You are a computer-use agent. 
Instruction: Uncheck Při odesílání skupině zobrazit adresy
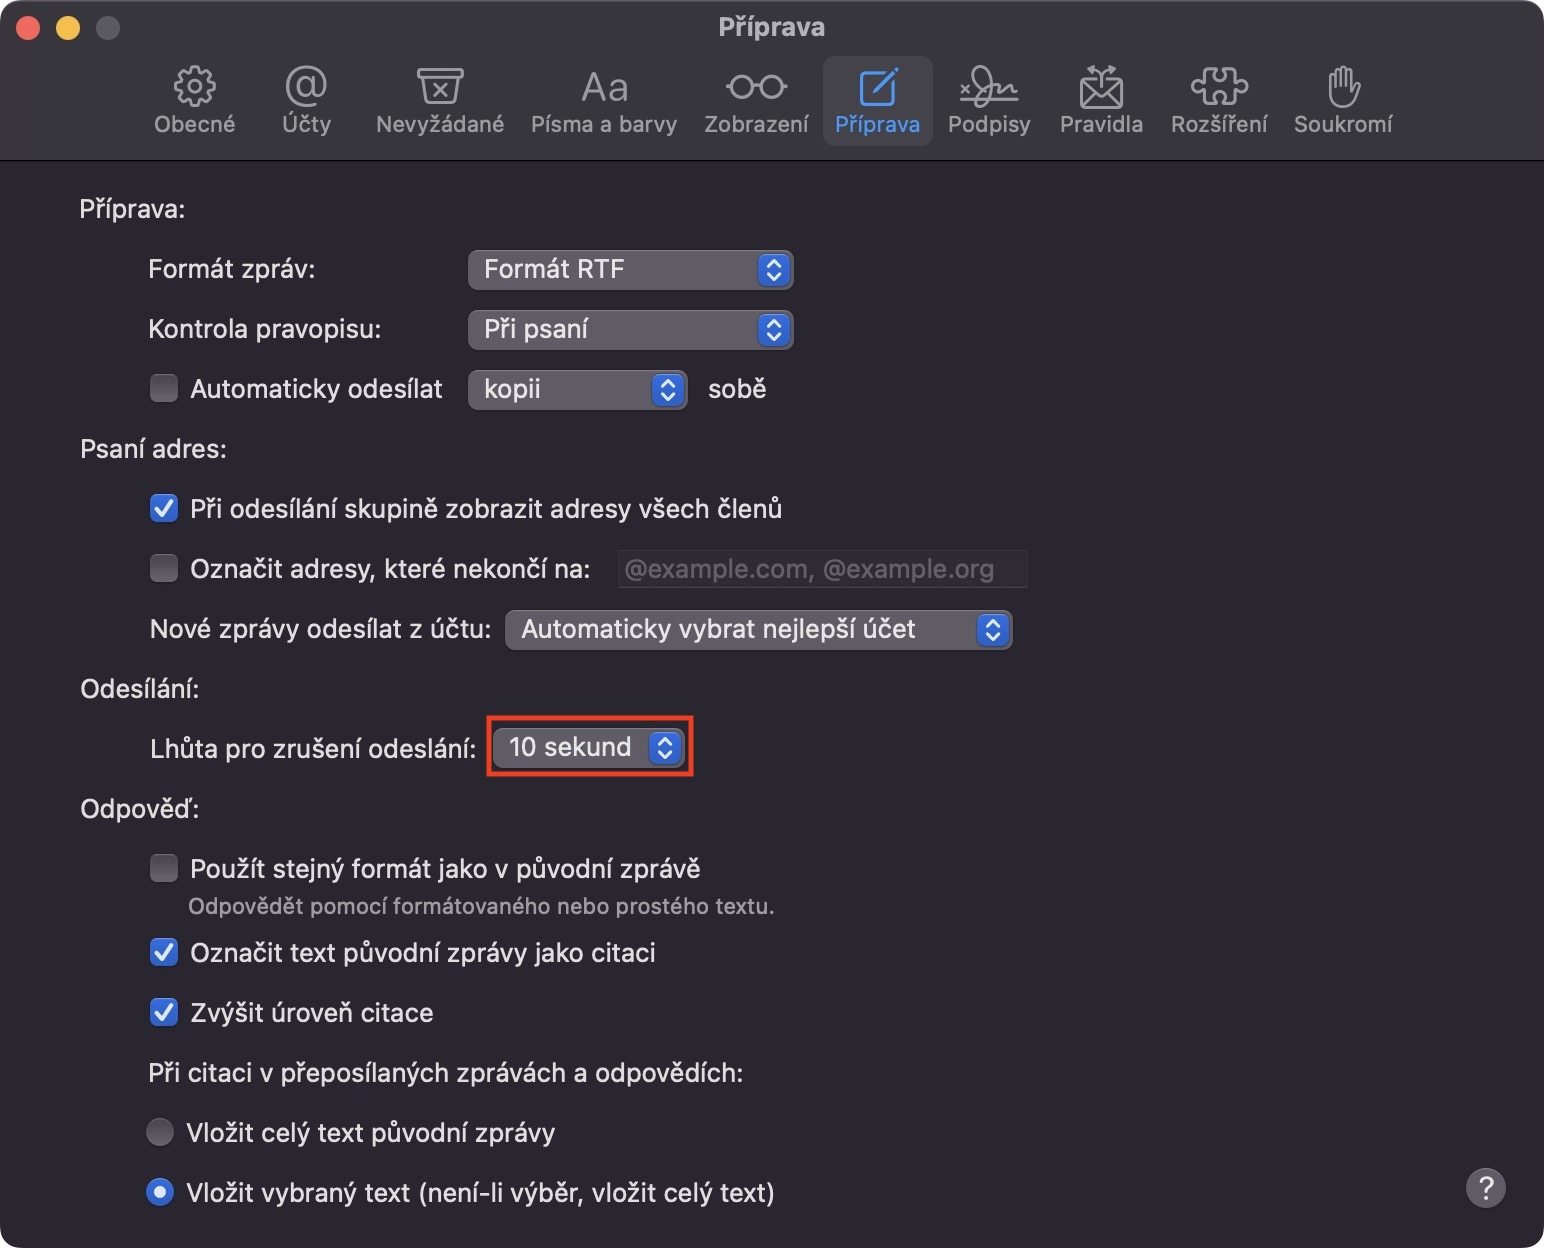[164, 508]
